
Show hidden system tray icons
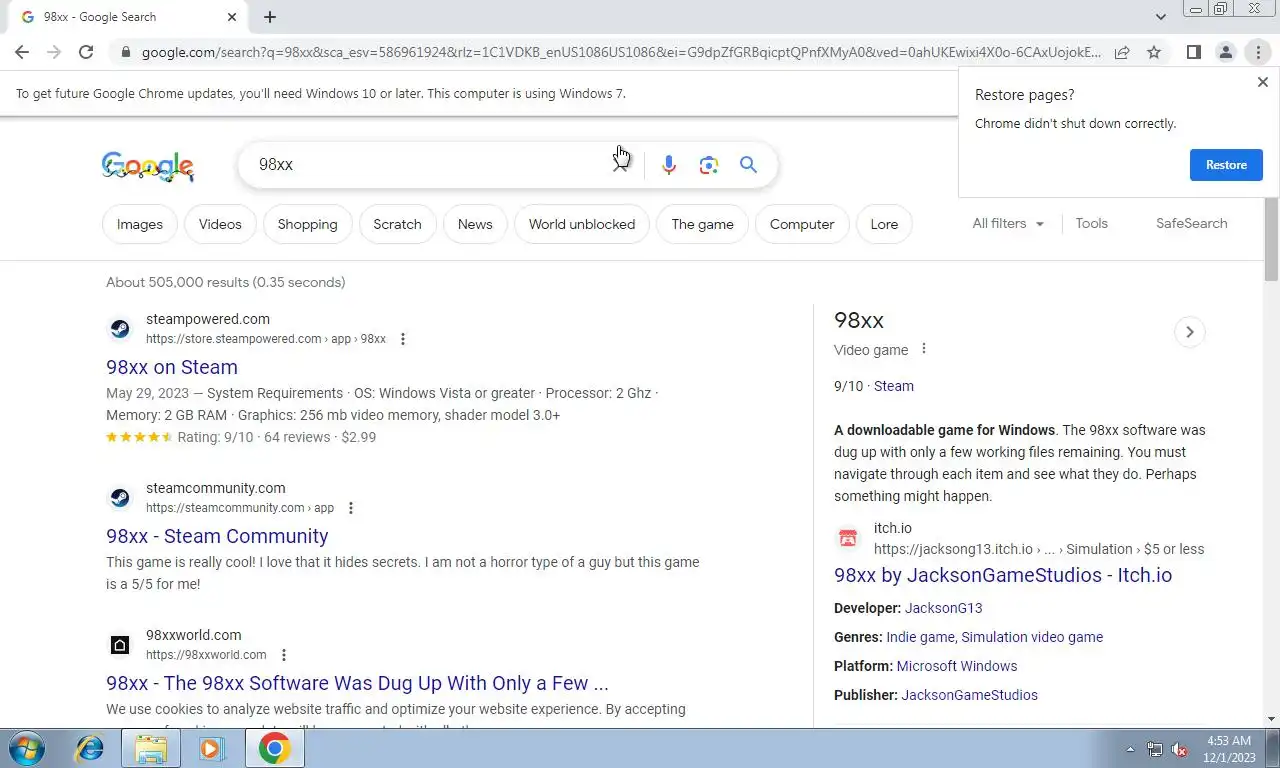pos(1131,749)
